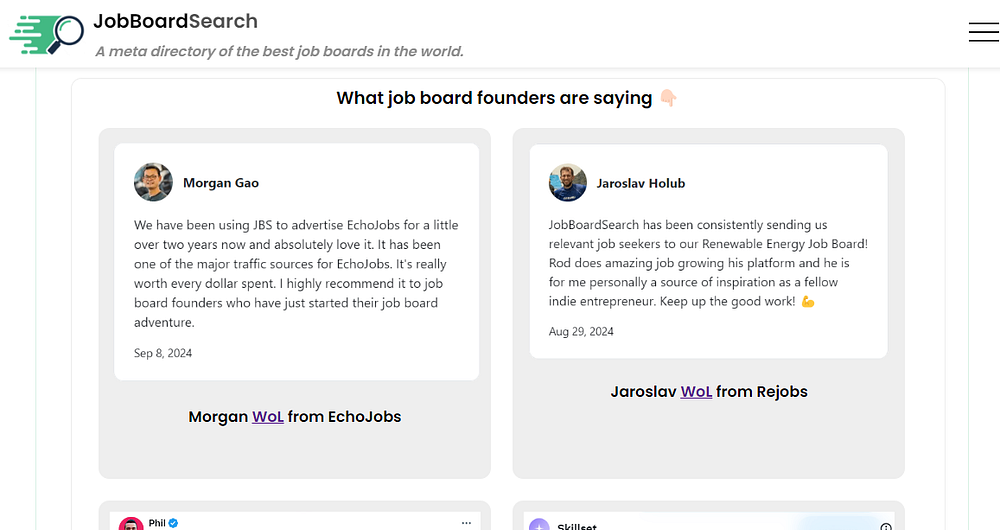Screen dimensions: 1000x530
Task: Open Jaroslav's WoL link
Action: [696, 392]
